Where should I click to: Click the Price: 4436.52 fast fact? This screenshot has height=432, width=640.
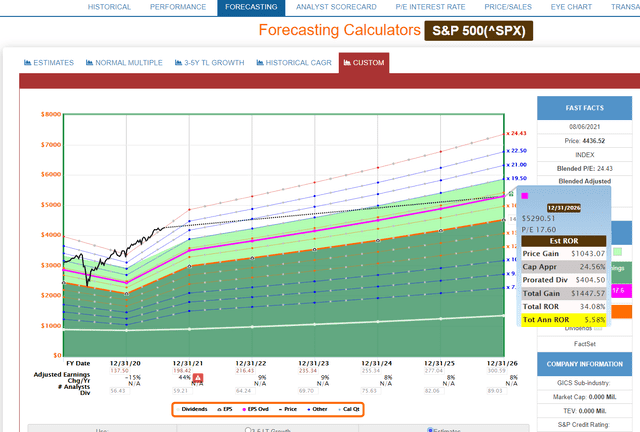[584, 141]
